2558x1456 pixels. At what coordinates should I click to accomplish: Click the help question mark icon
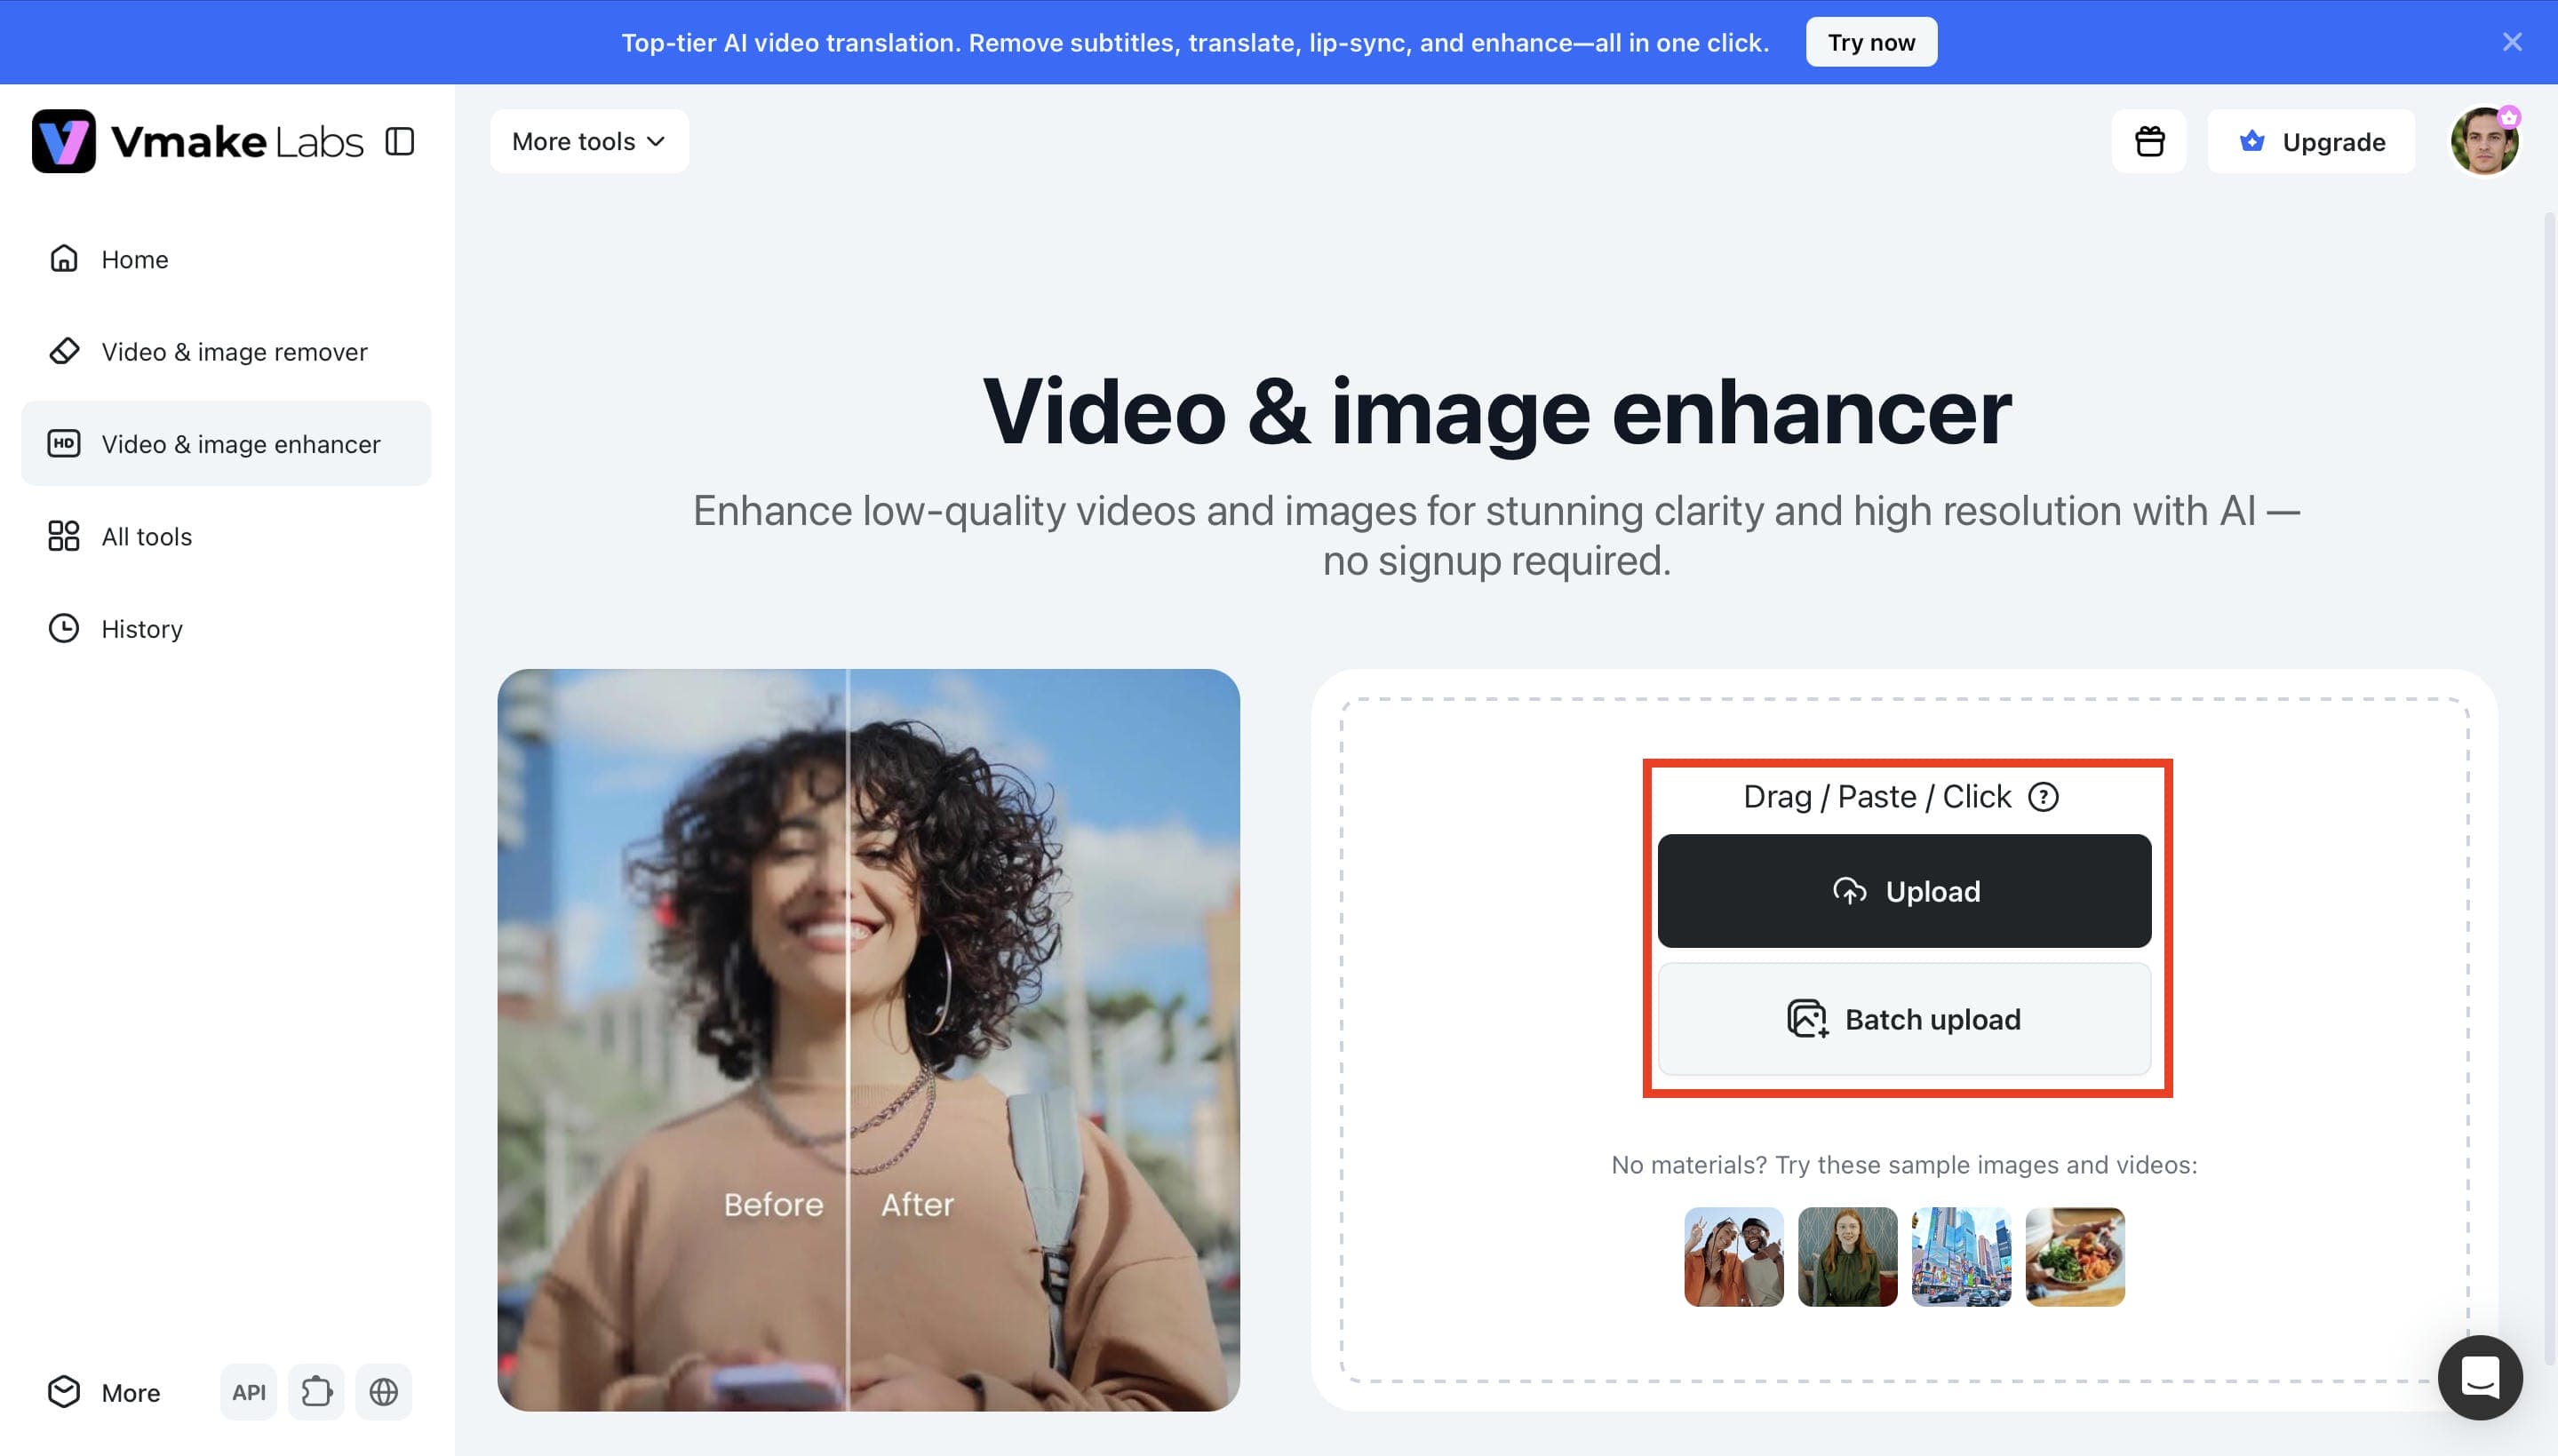point(2043,796)
